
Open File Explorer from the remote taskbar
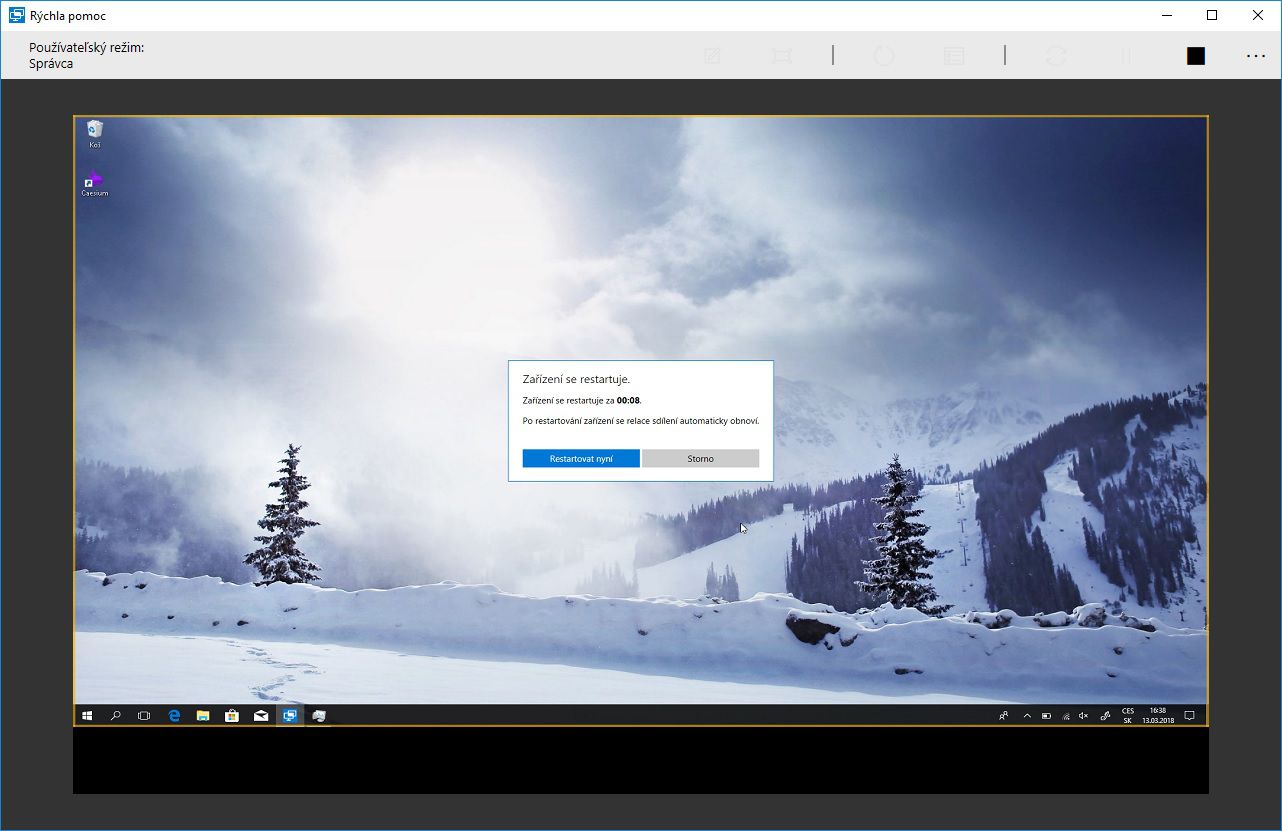pyautogui.click(x=203, y=716)
